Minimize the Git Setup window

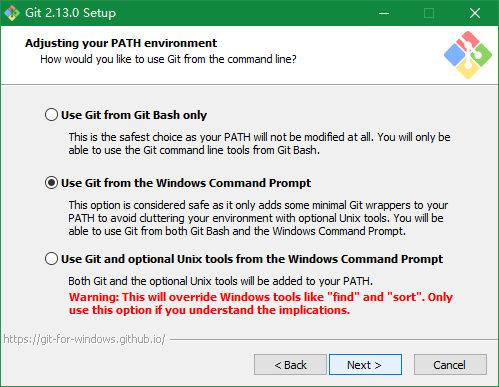tap(384, 13)
